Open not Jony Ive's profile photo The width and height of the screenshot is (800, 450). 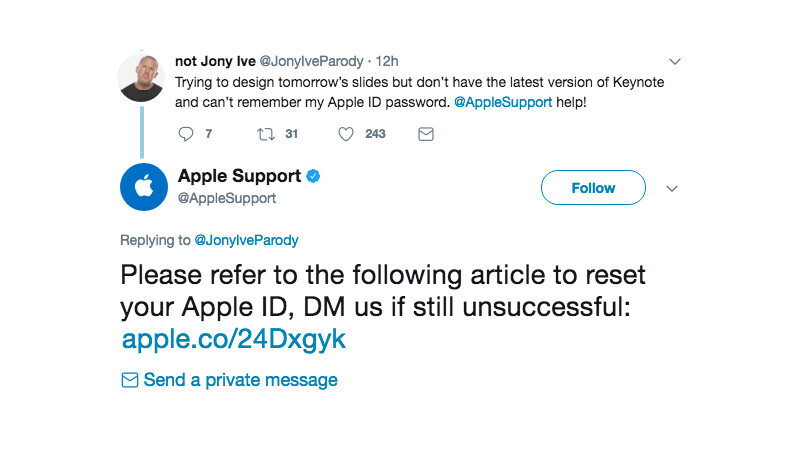pos(142,77)
